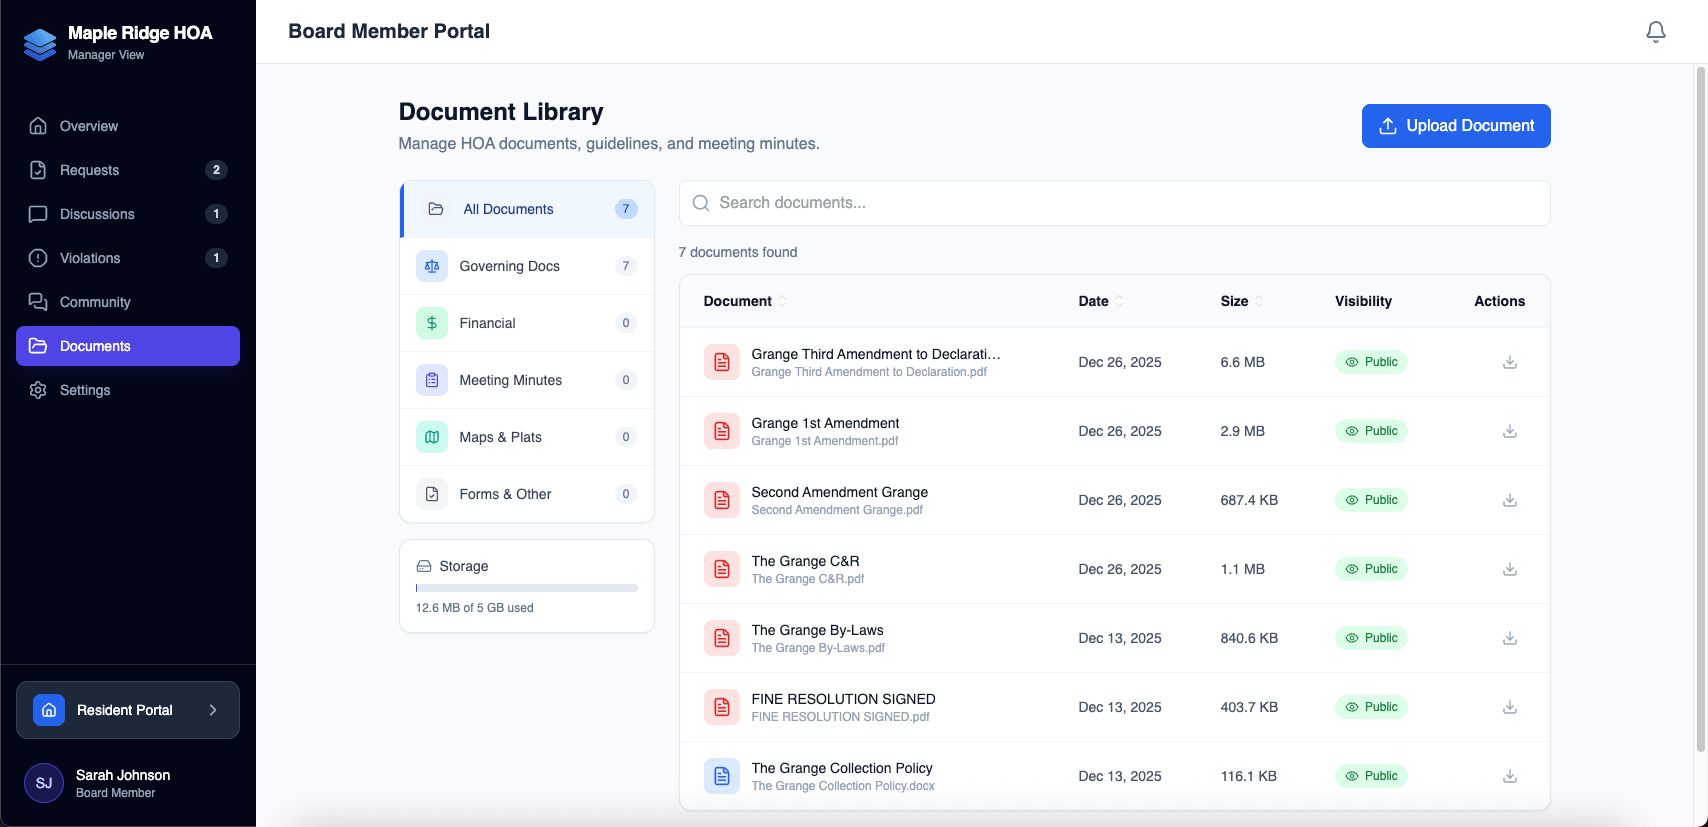Sort the table by Document column
The image size is (1708, 827).
pos(745,301)
